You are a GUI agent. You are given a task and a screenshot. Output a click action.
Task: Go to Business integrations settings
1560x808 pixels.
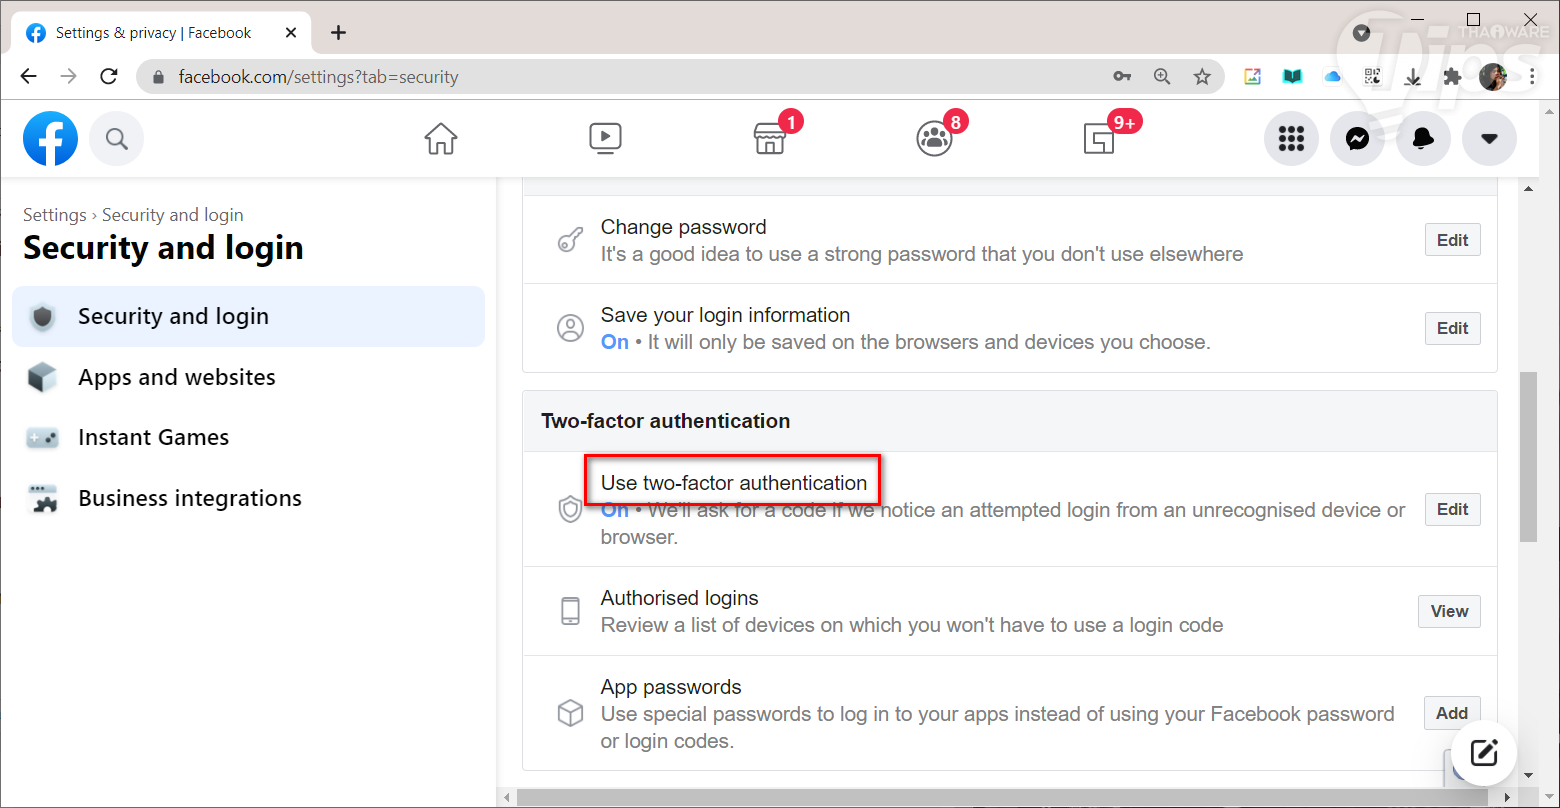tap(190, 498)
